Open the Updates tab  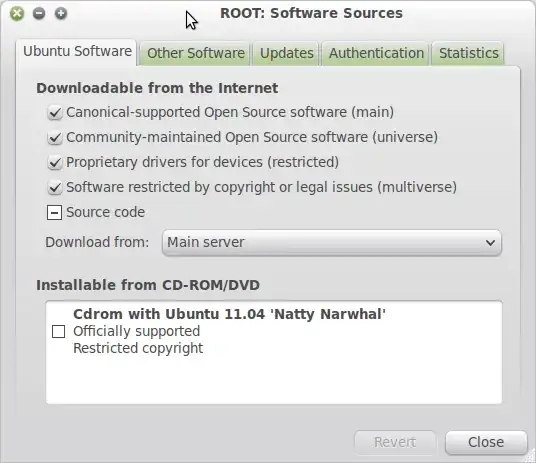(286, 53)
